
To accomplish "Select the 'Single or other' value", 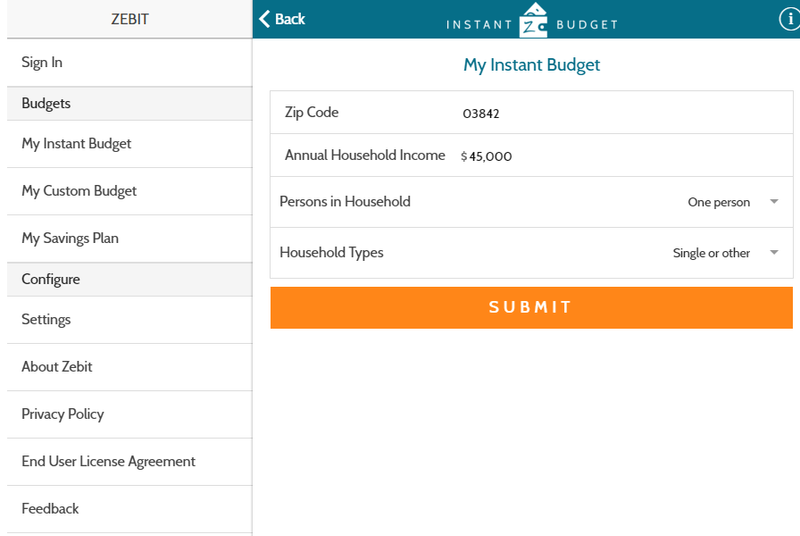I will pyautogui.click(x=711, y=253).
